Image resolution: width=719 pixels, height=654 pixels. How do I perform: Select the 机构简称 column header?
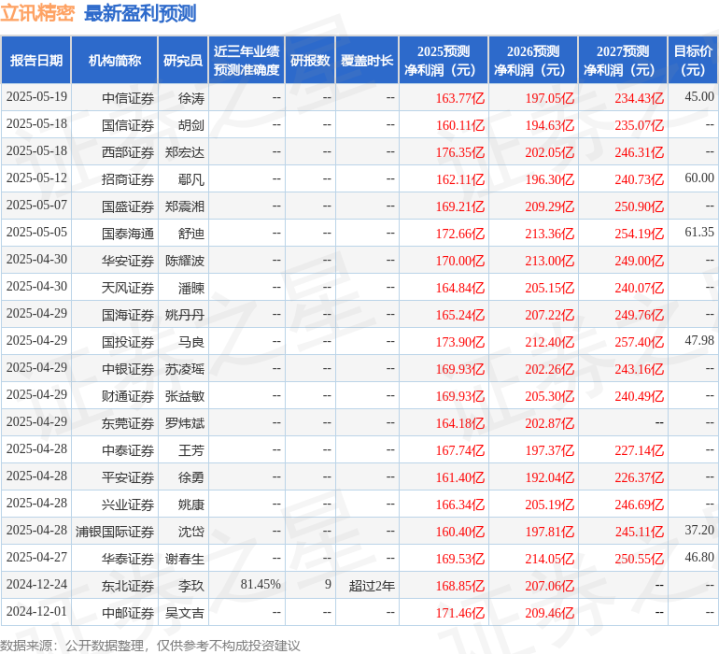115,60
